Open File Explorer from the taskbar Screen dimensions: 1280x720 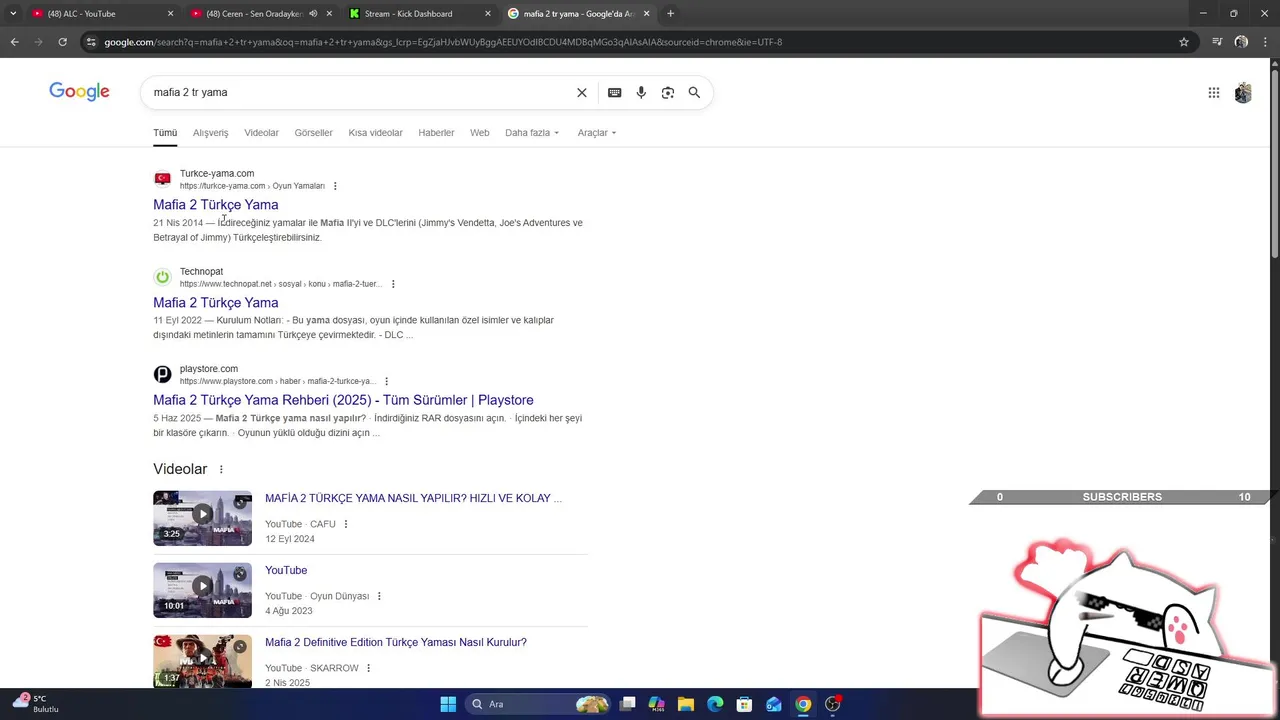686,704
